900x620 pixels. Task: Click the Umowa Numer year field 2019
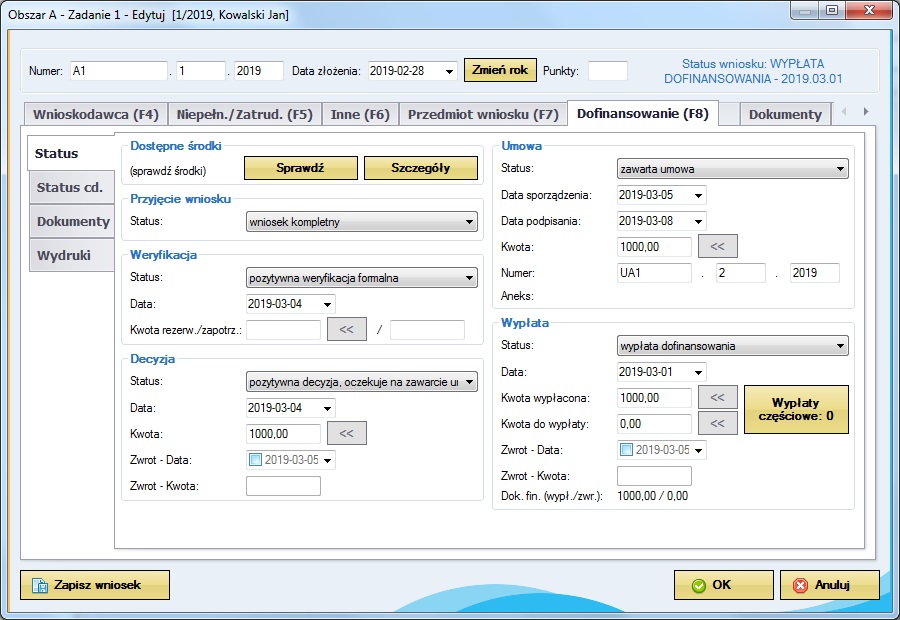(x=815, y=273)
